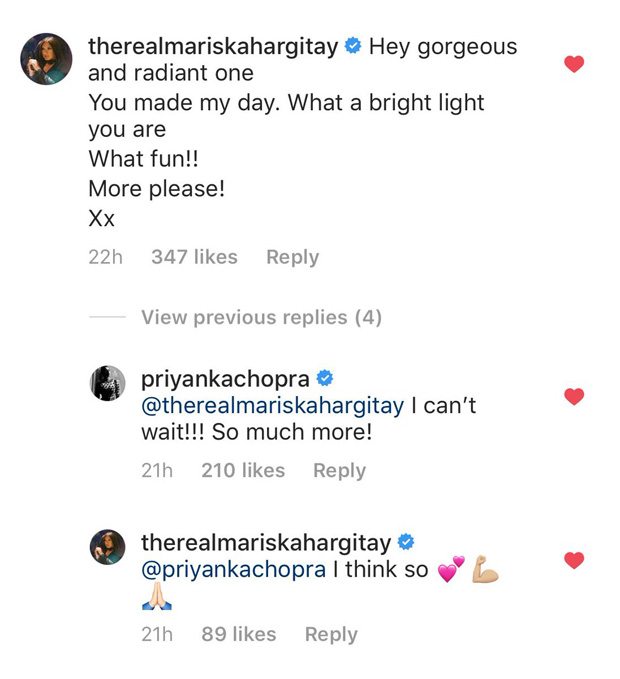This screenshot has height=679, width=620.
Task: View the 89 likes list
Action: (238, 634)
